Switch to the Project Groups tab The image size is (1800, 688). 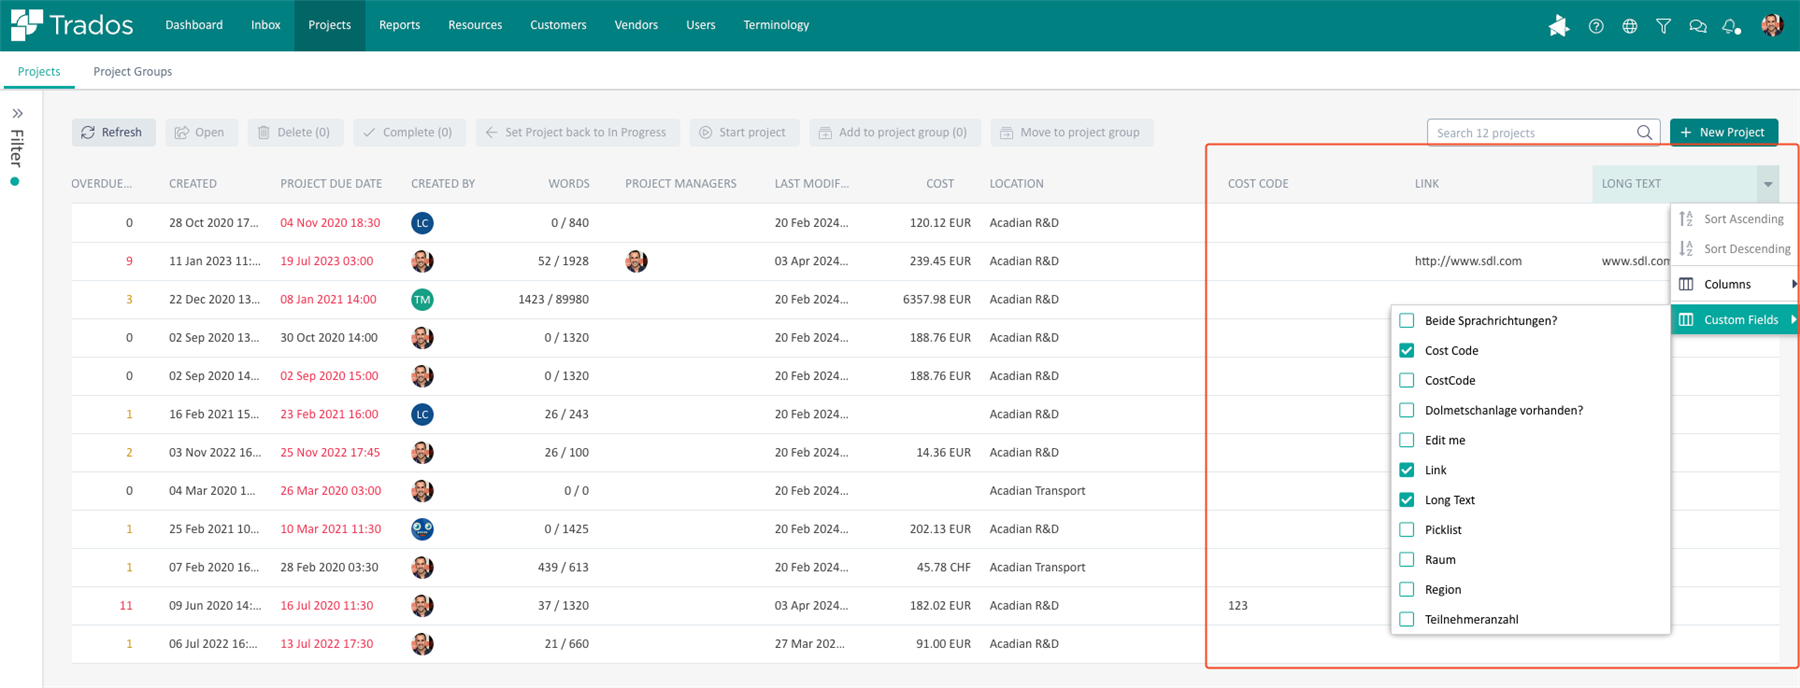click(x=132, y=72)
